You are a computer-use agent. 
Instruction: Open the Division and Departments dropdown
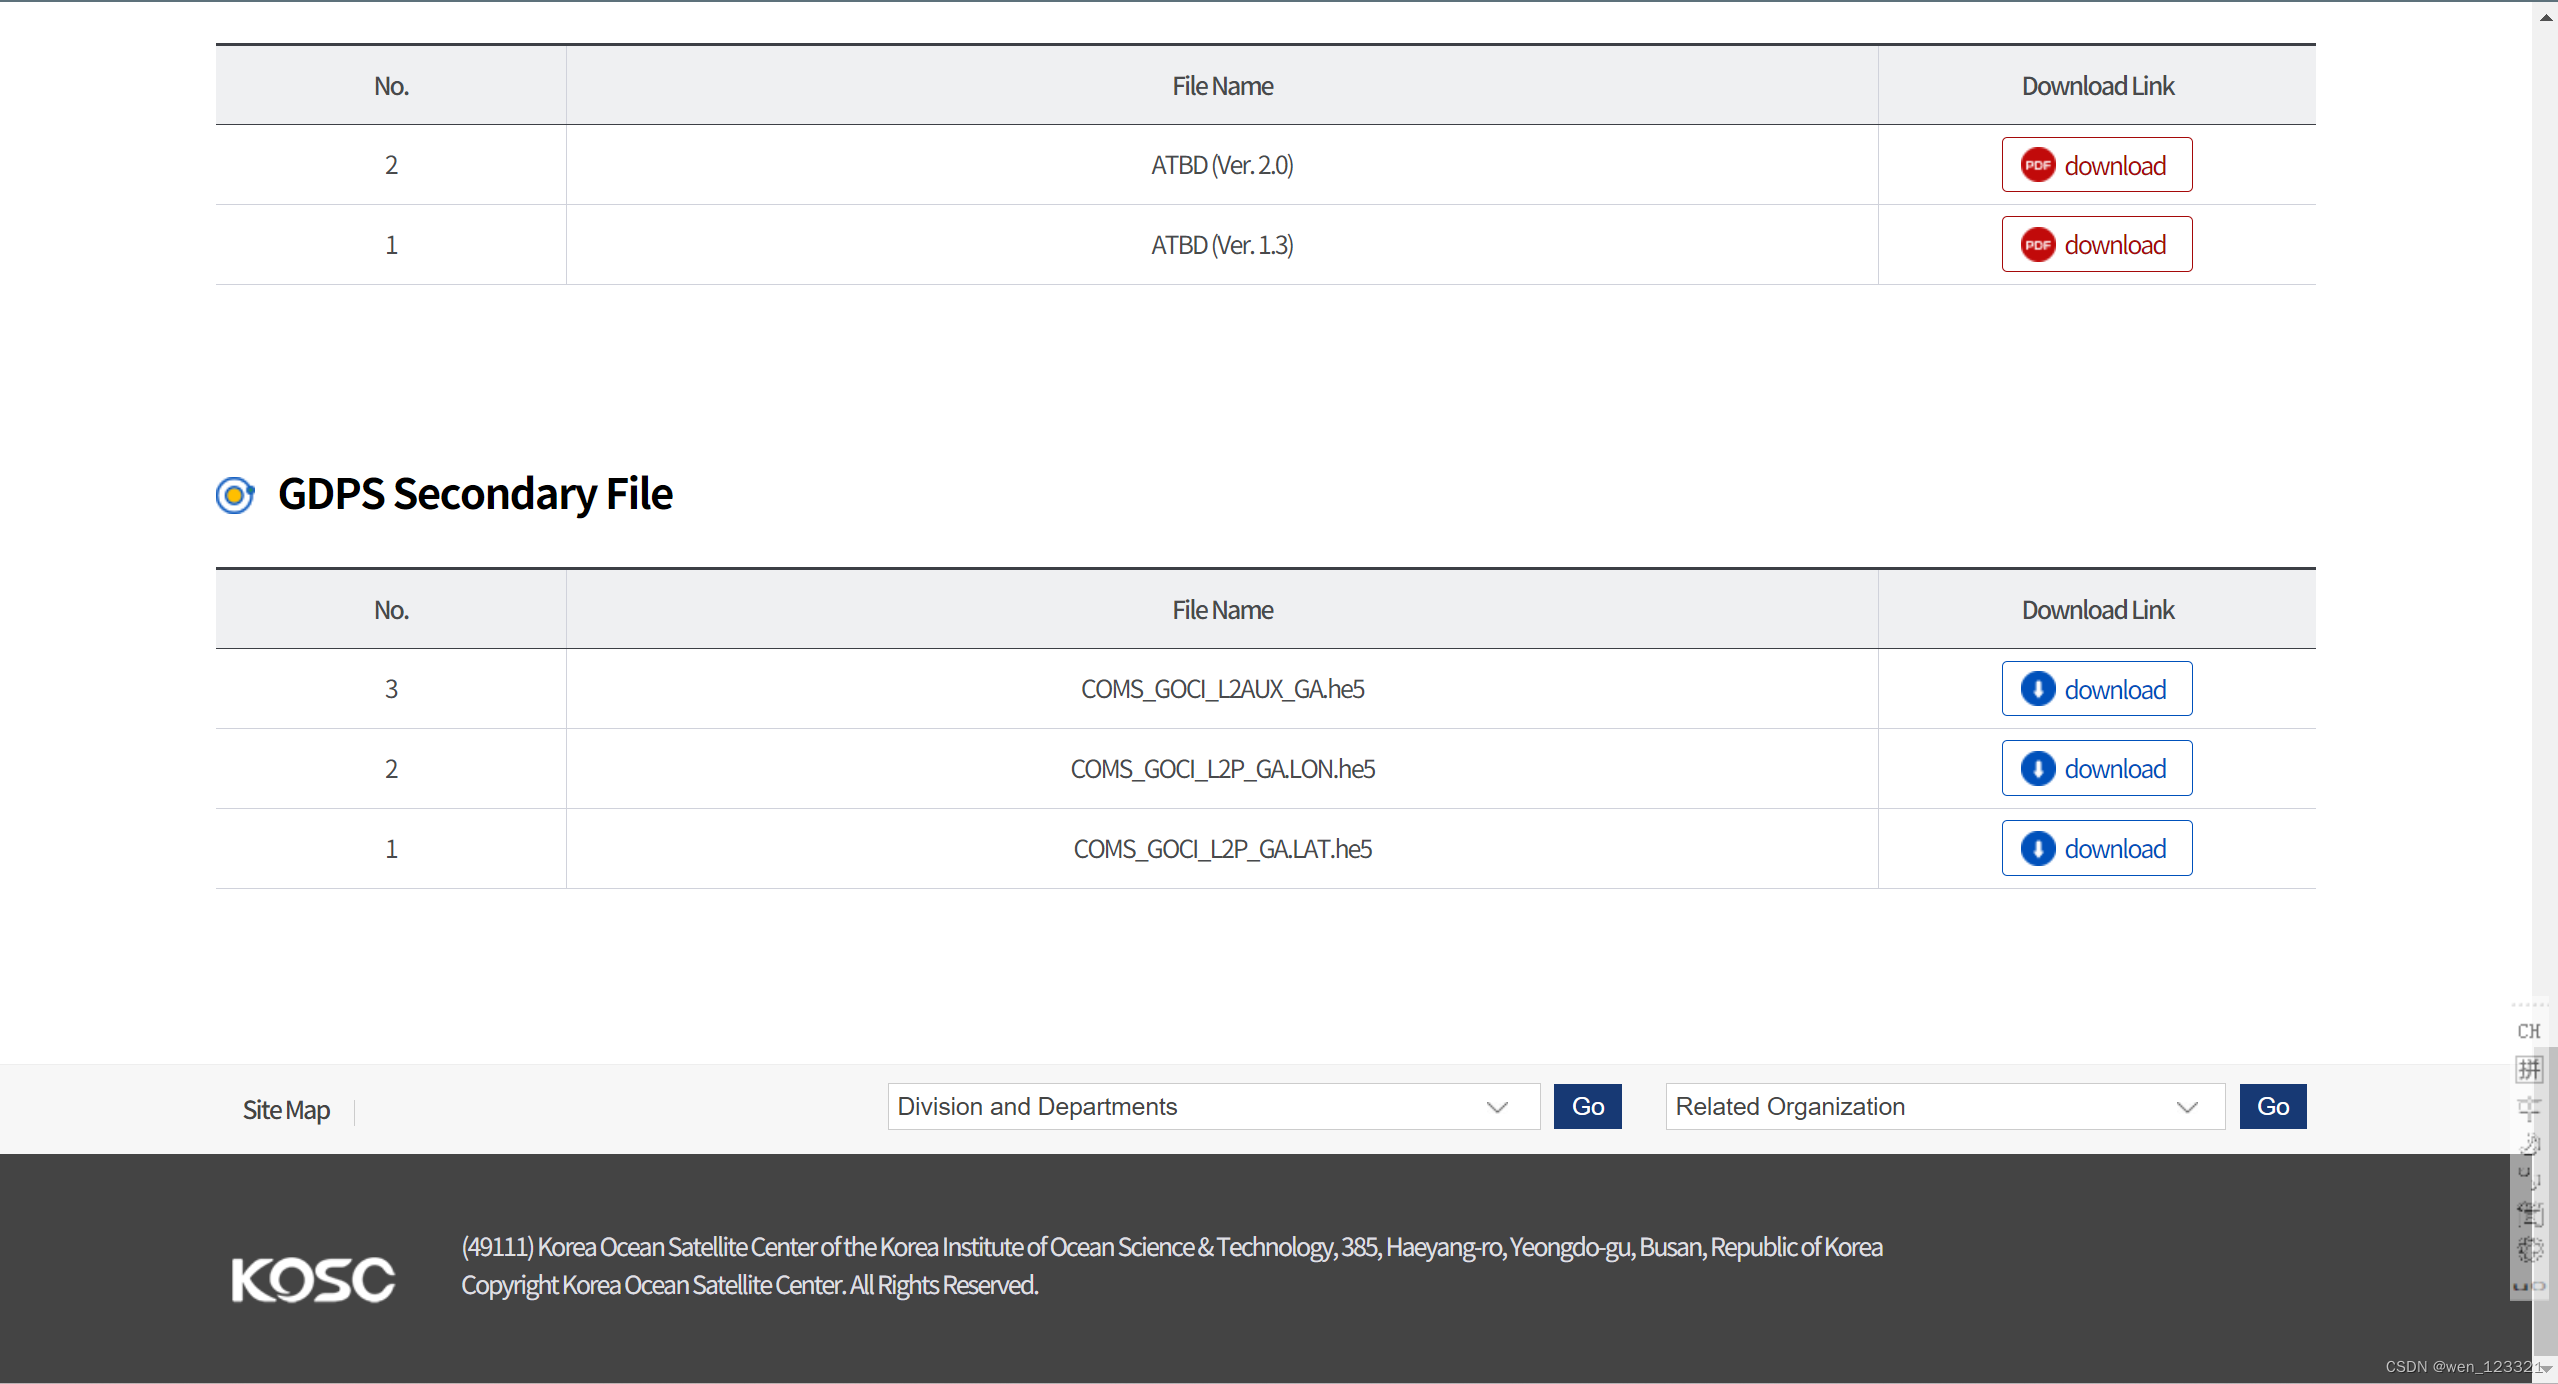[x=1213, y=1107]
